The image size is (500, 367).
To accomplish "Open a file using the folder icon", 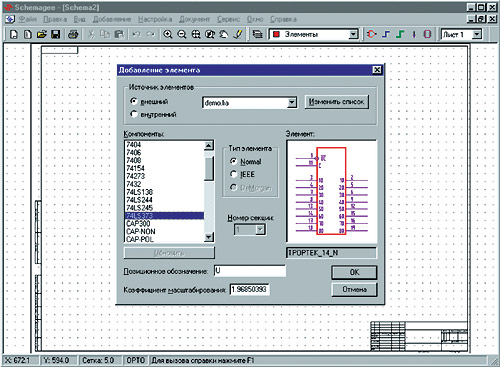I will pyautogui.click(x=42, y=34).
